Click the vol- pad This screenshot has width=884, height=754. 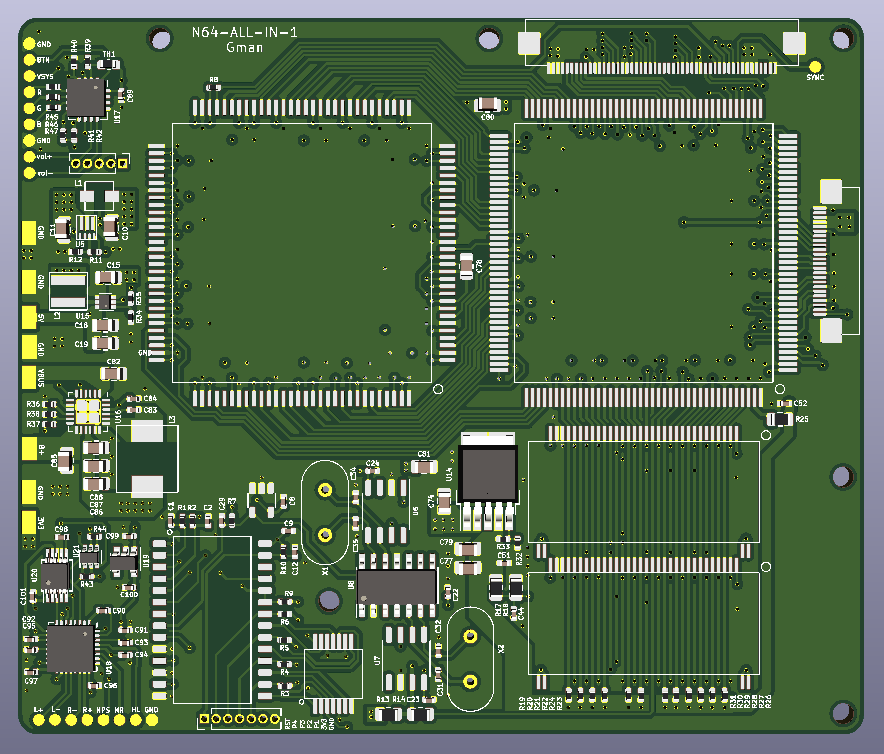[29, 173]
